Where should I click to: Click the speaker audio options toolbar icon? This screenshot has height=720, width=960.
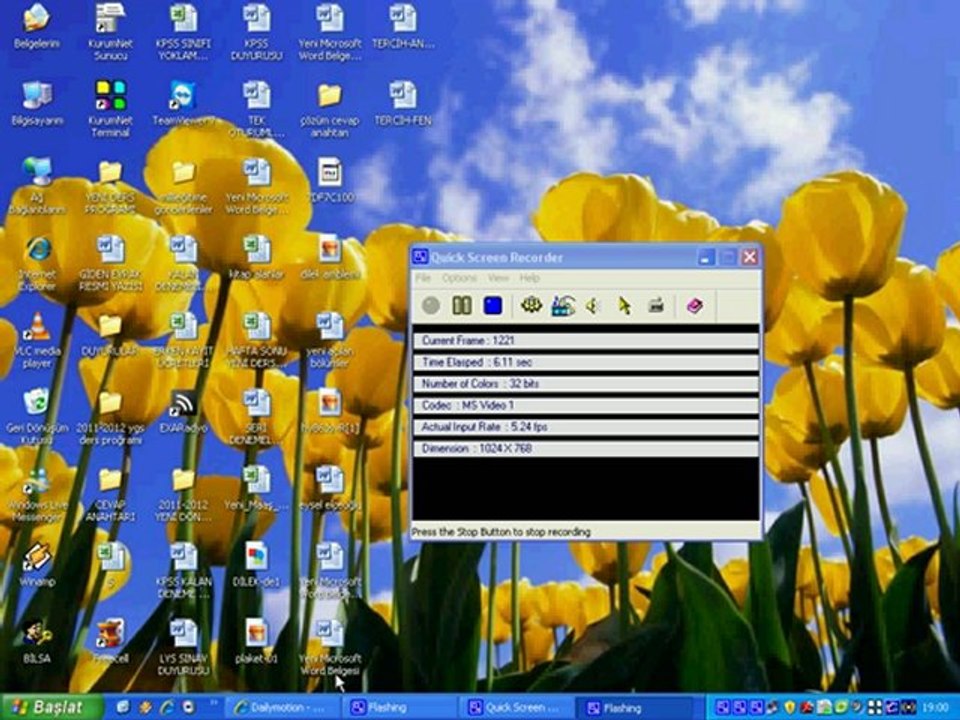[x=592, y=305]
